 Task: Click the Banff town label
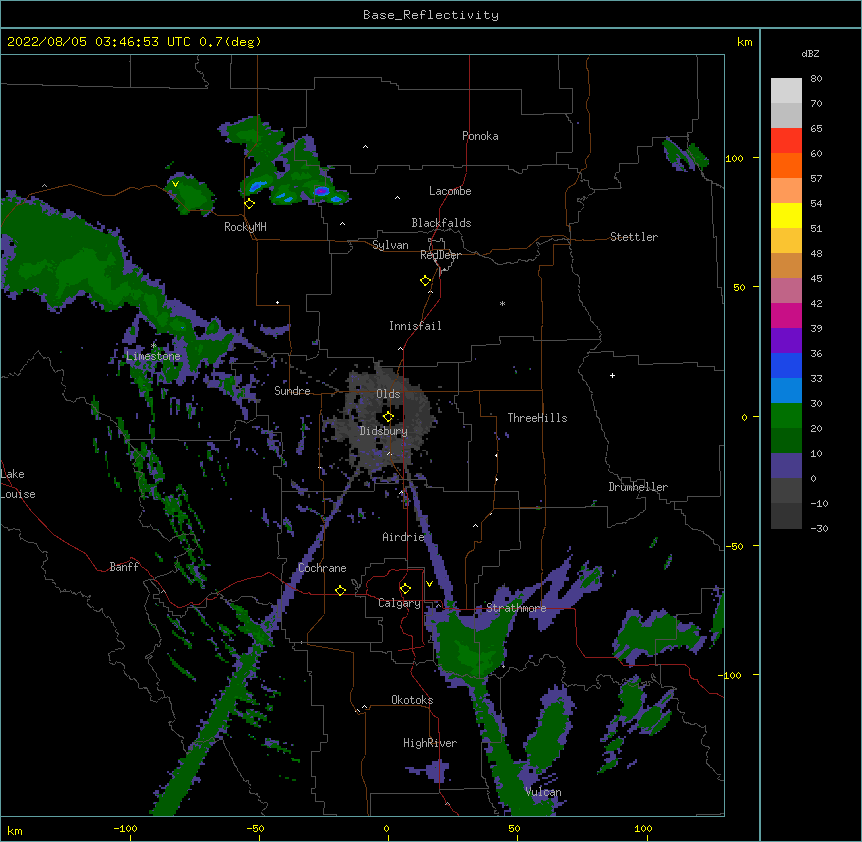click(124, 567)
